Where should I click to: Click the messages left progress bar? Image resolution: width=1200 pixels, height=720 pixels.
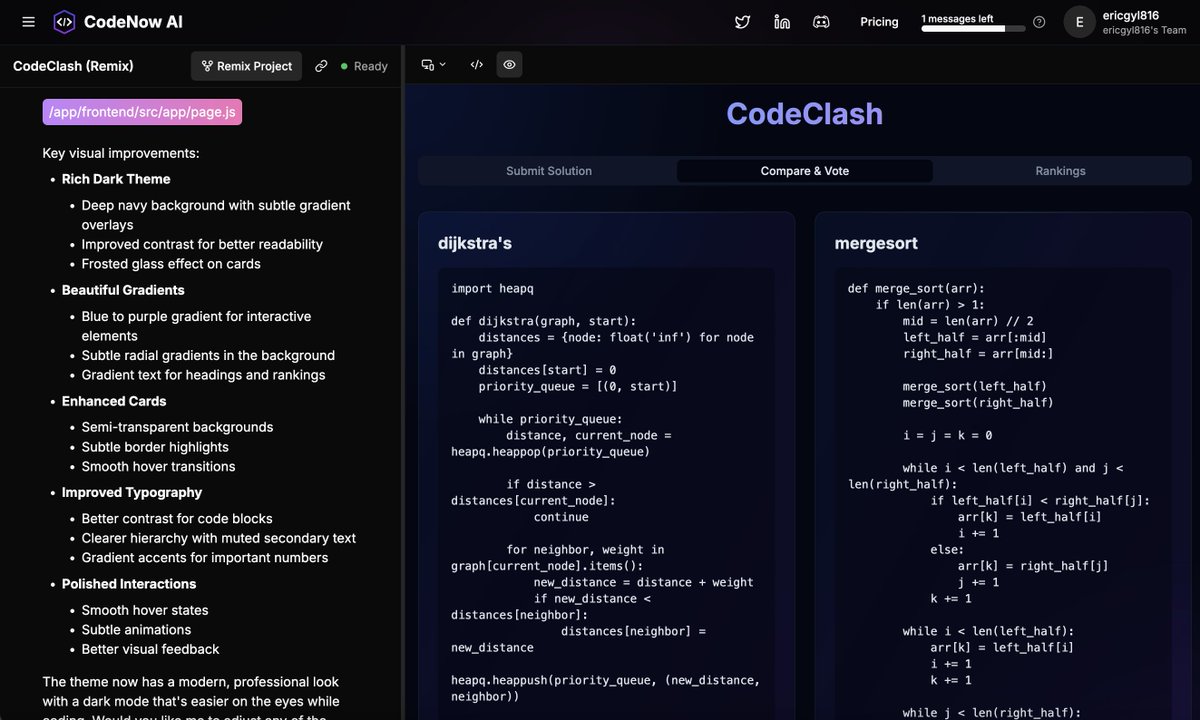pos(973,29)
